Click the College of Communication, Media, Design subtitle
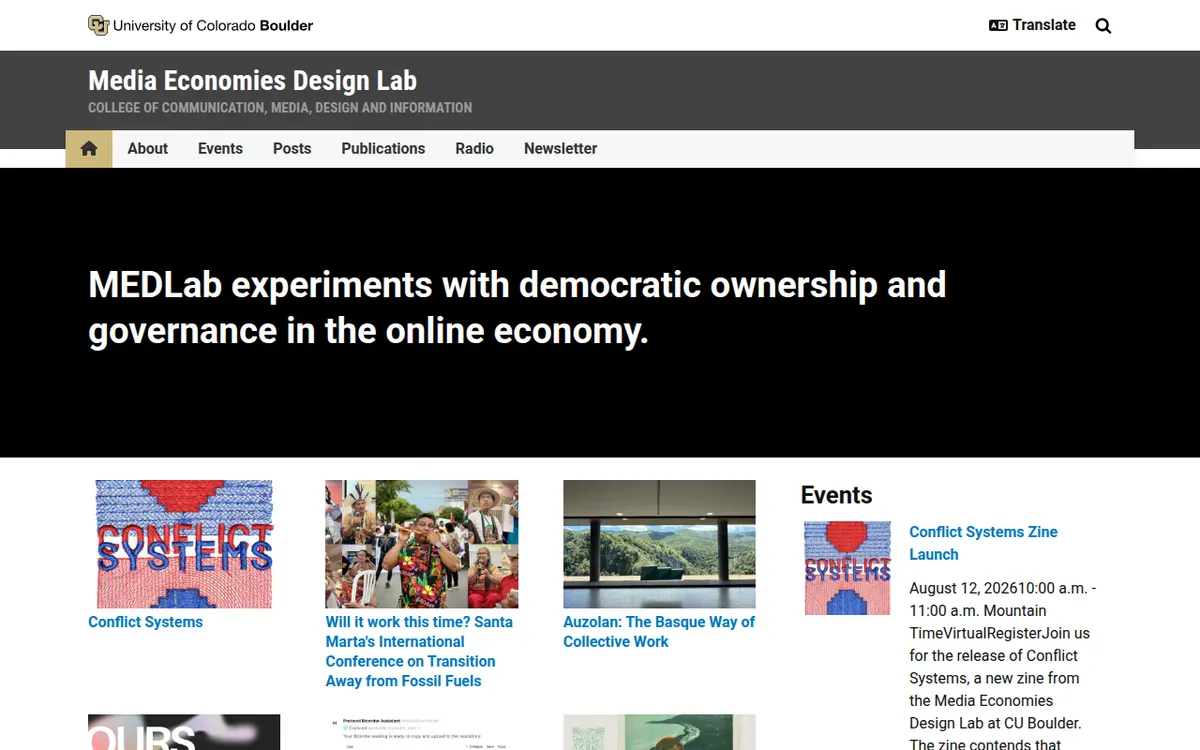 (x=280, y=108)
